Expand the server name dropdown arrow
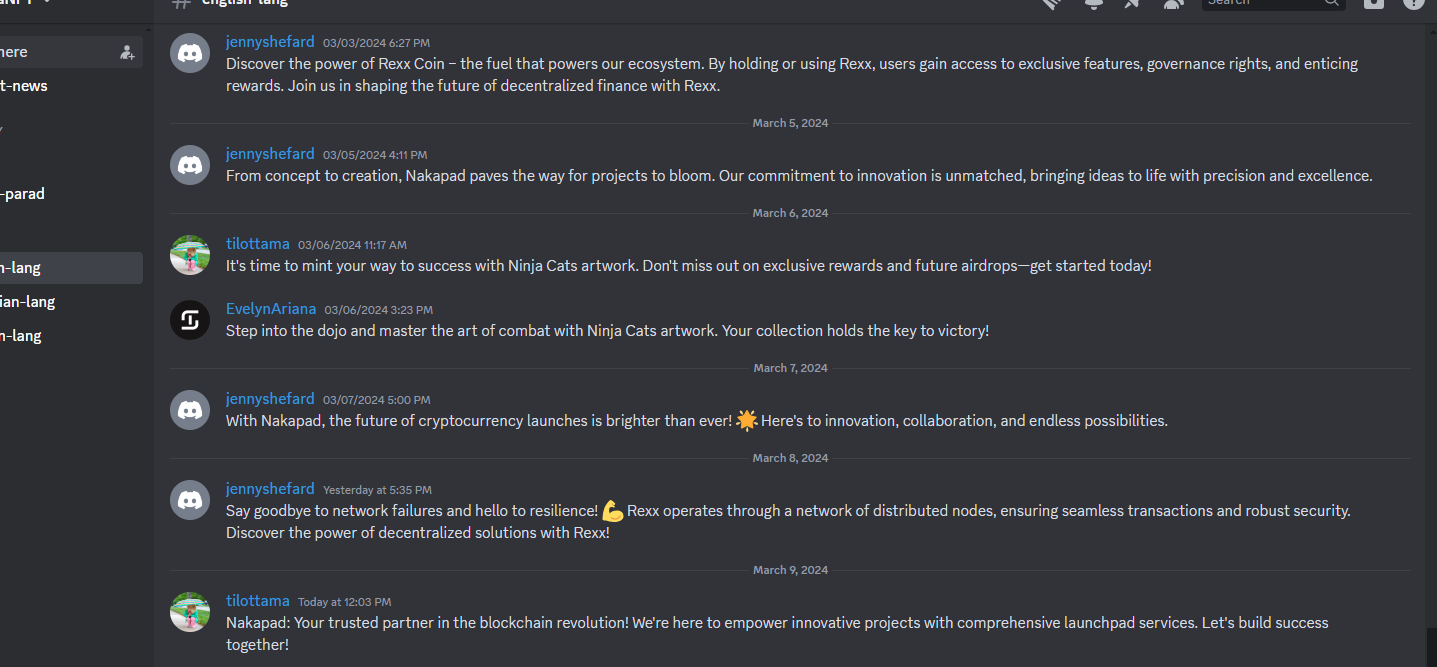Viewport: 1437px width, 667px height. pos(47,3)
